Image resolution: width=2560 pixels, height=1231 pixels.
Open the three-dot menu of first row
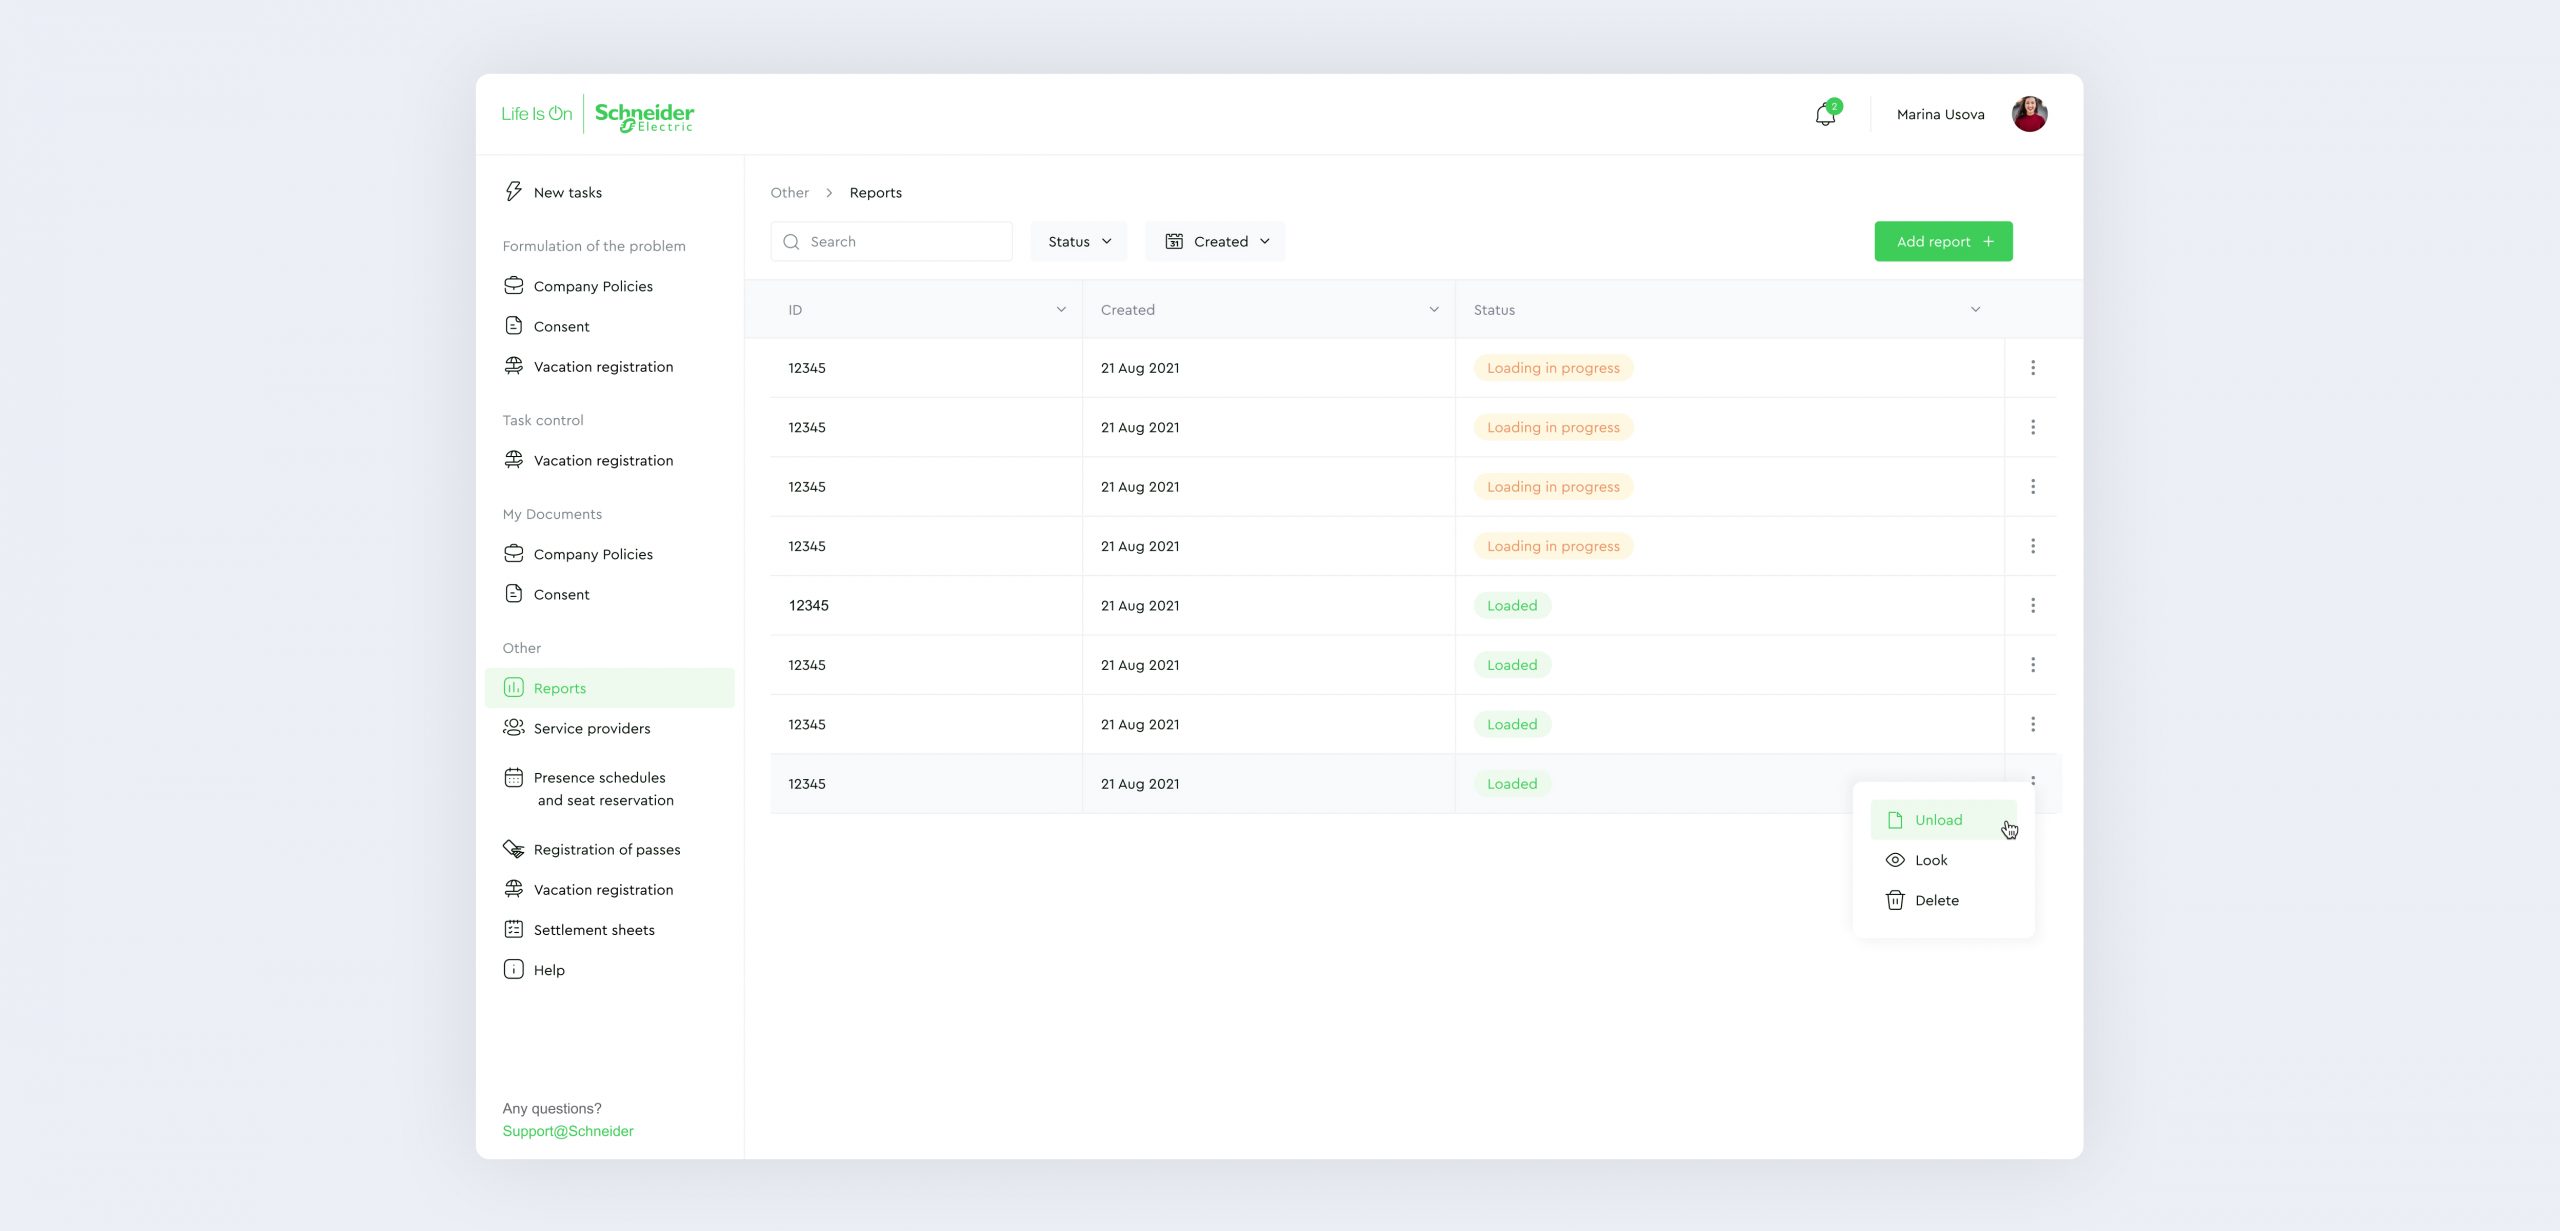pos(2033,368)
